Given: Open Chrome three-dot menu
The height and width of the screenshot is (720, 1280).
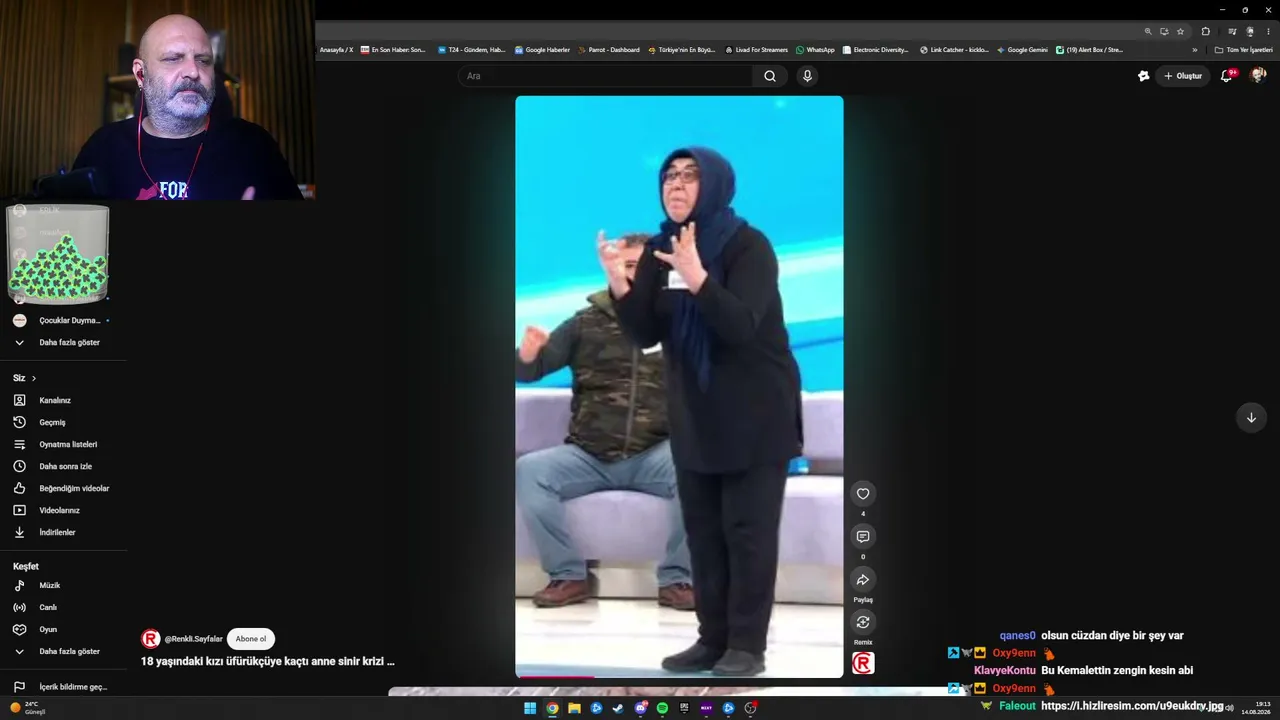Looking at the screenshot, I should pyautogui.click(x=1268, y=31).
